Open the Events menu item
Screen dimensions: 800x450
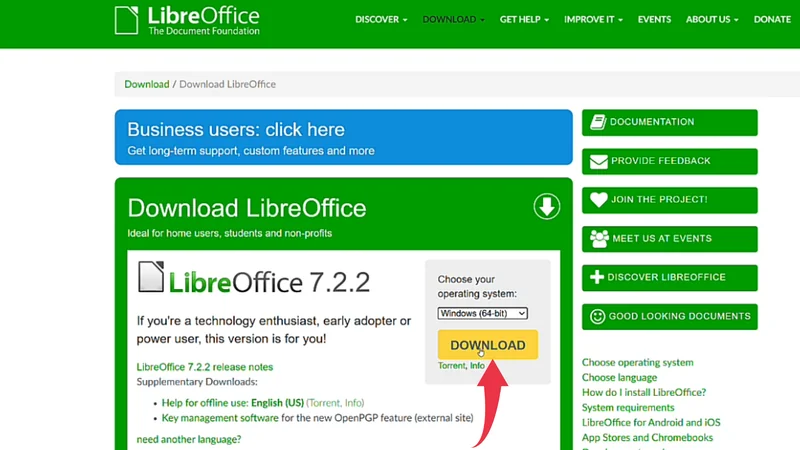pyautogui.click(x=654, y=19)
